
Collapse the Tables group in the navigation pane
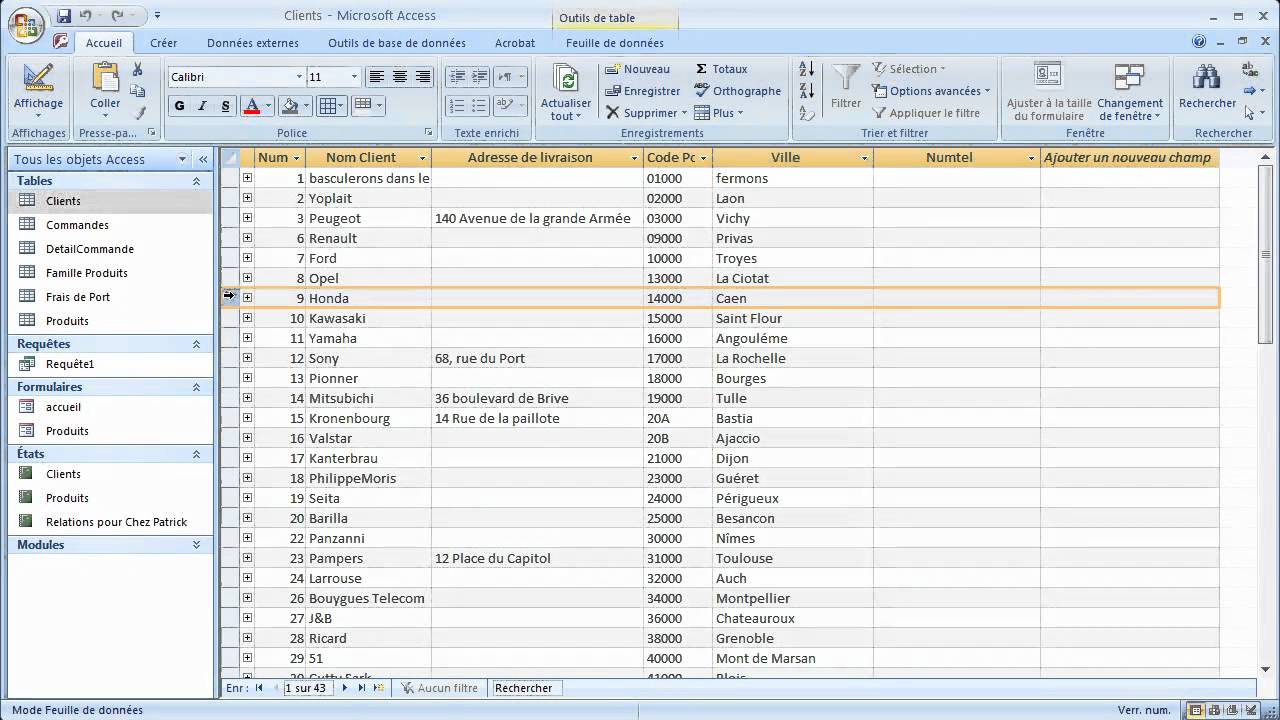(196, 181)
